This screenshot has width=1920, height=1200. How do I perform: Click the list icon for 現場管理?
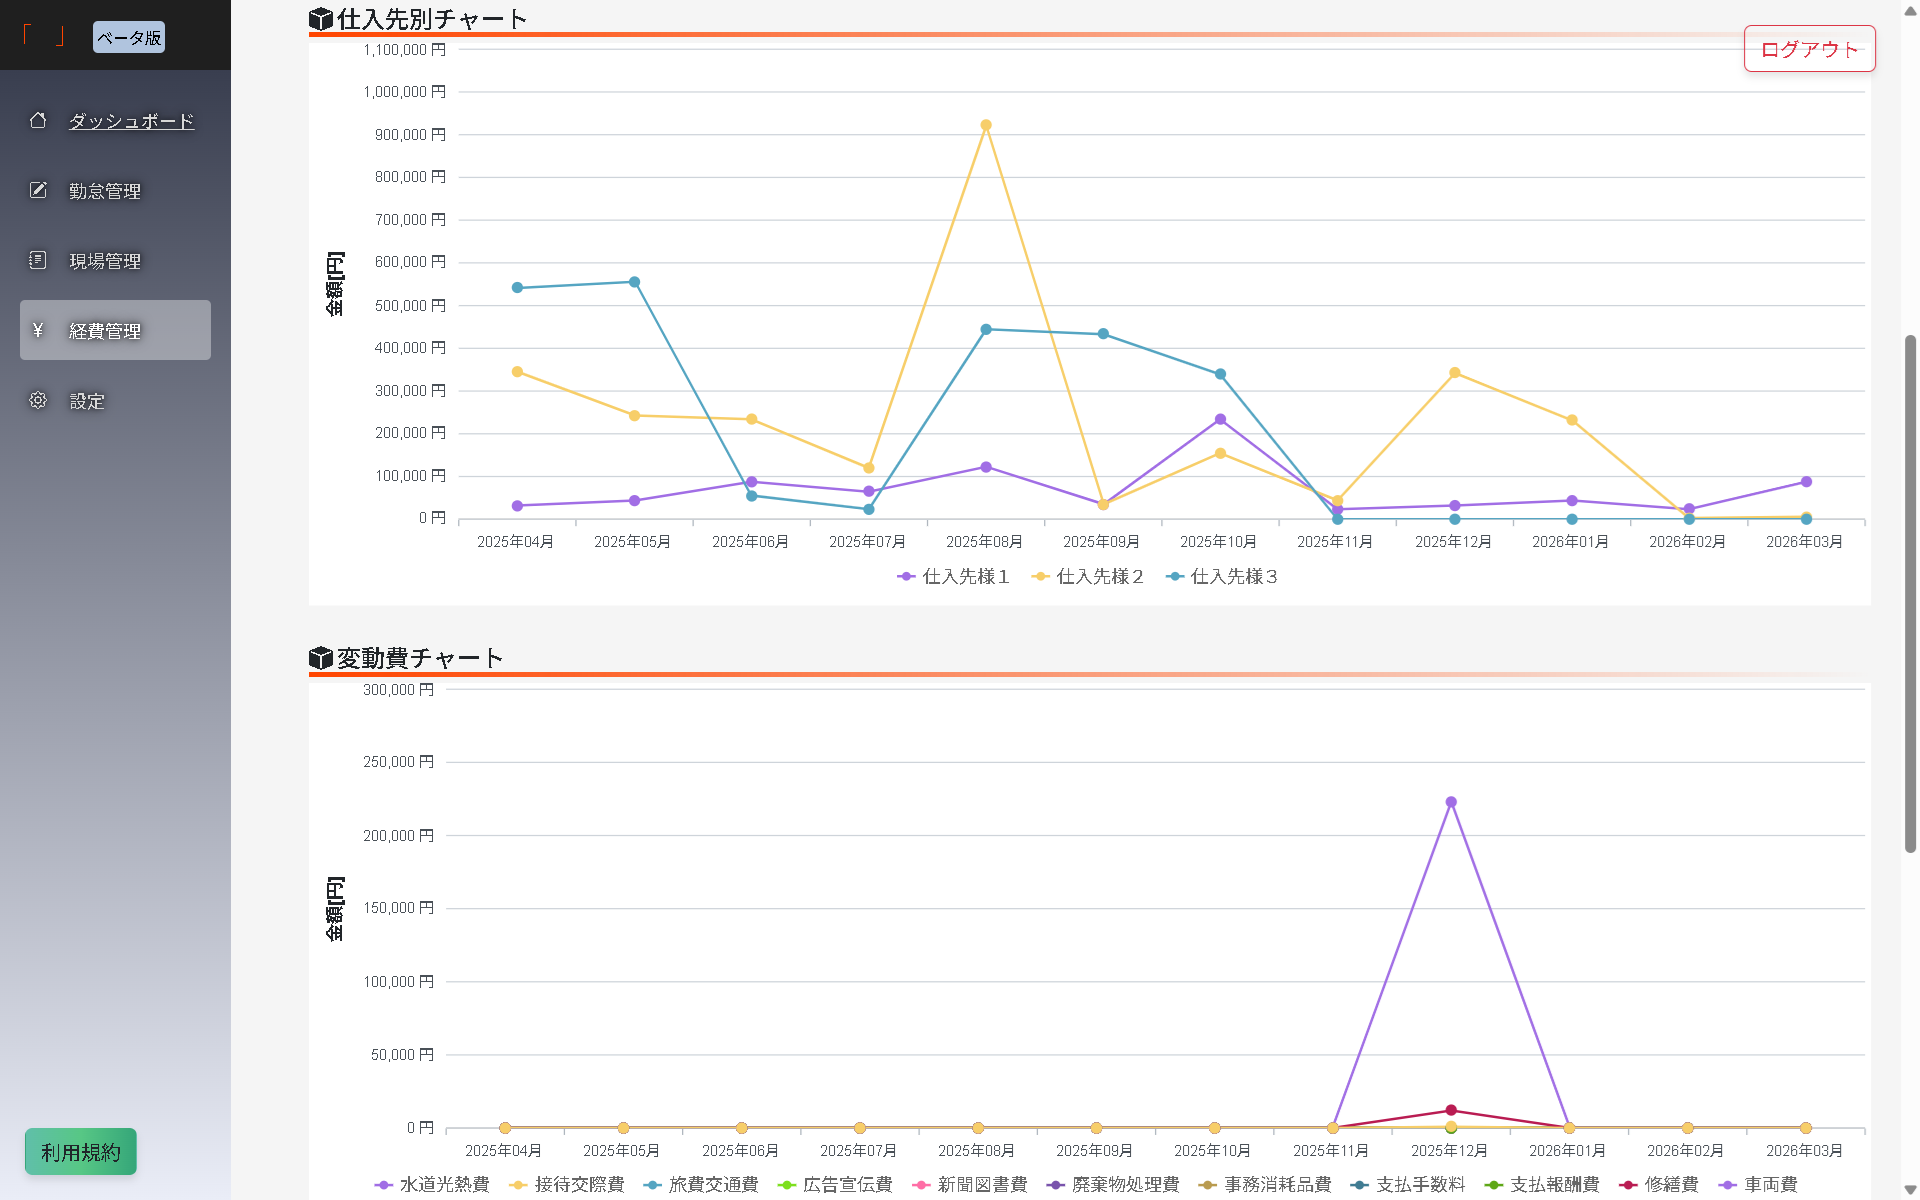[38, 260]
